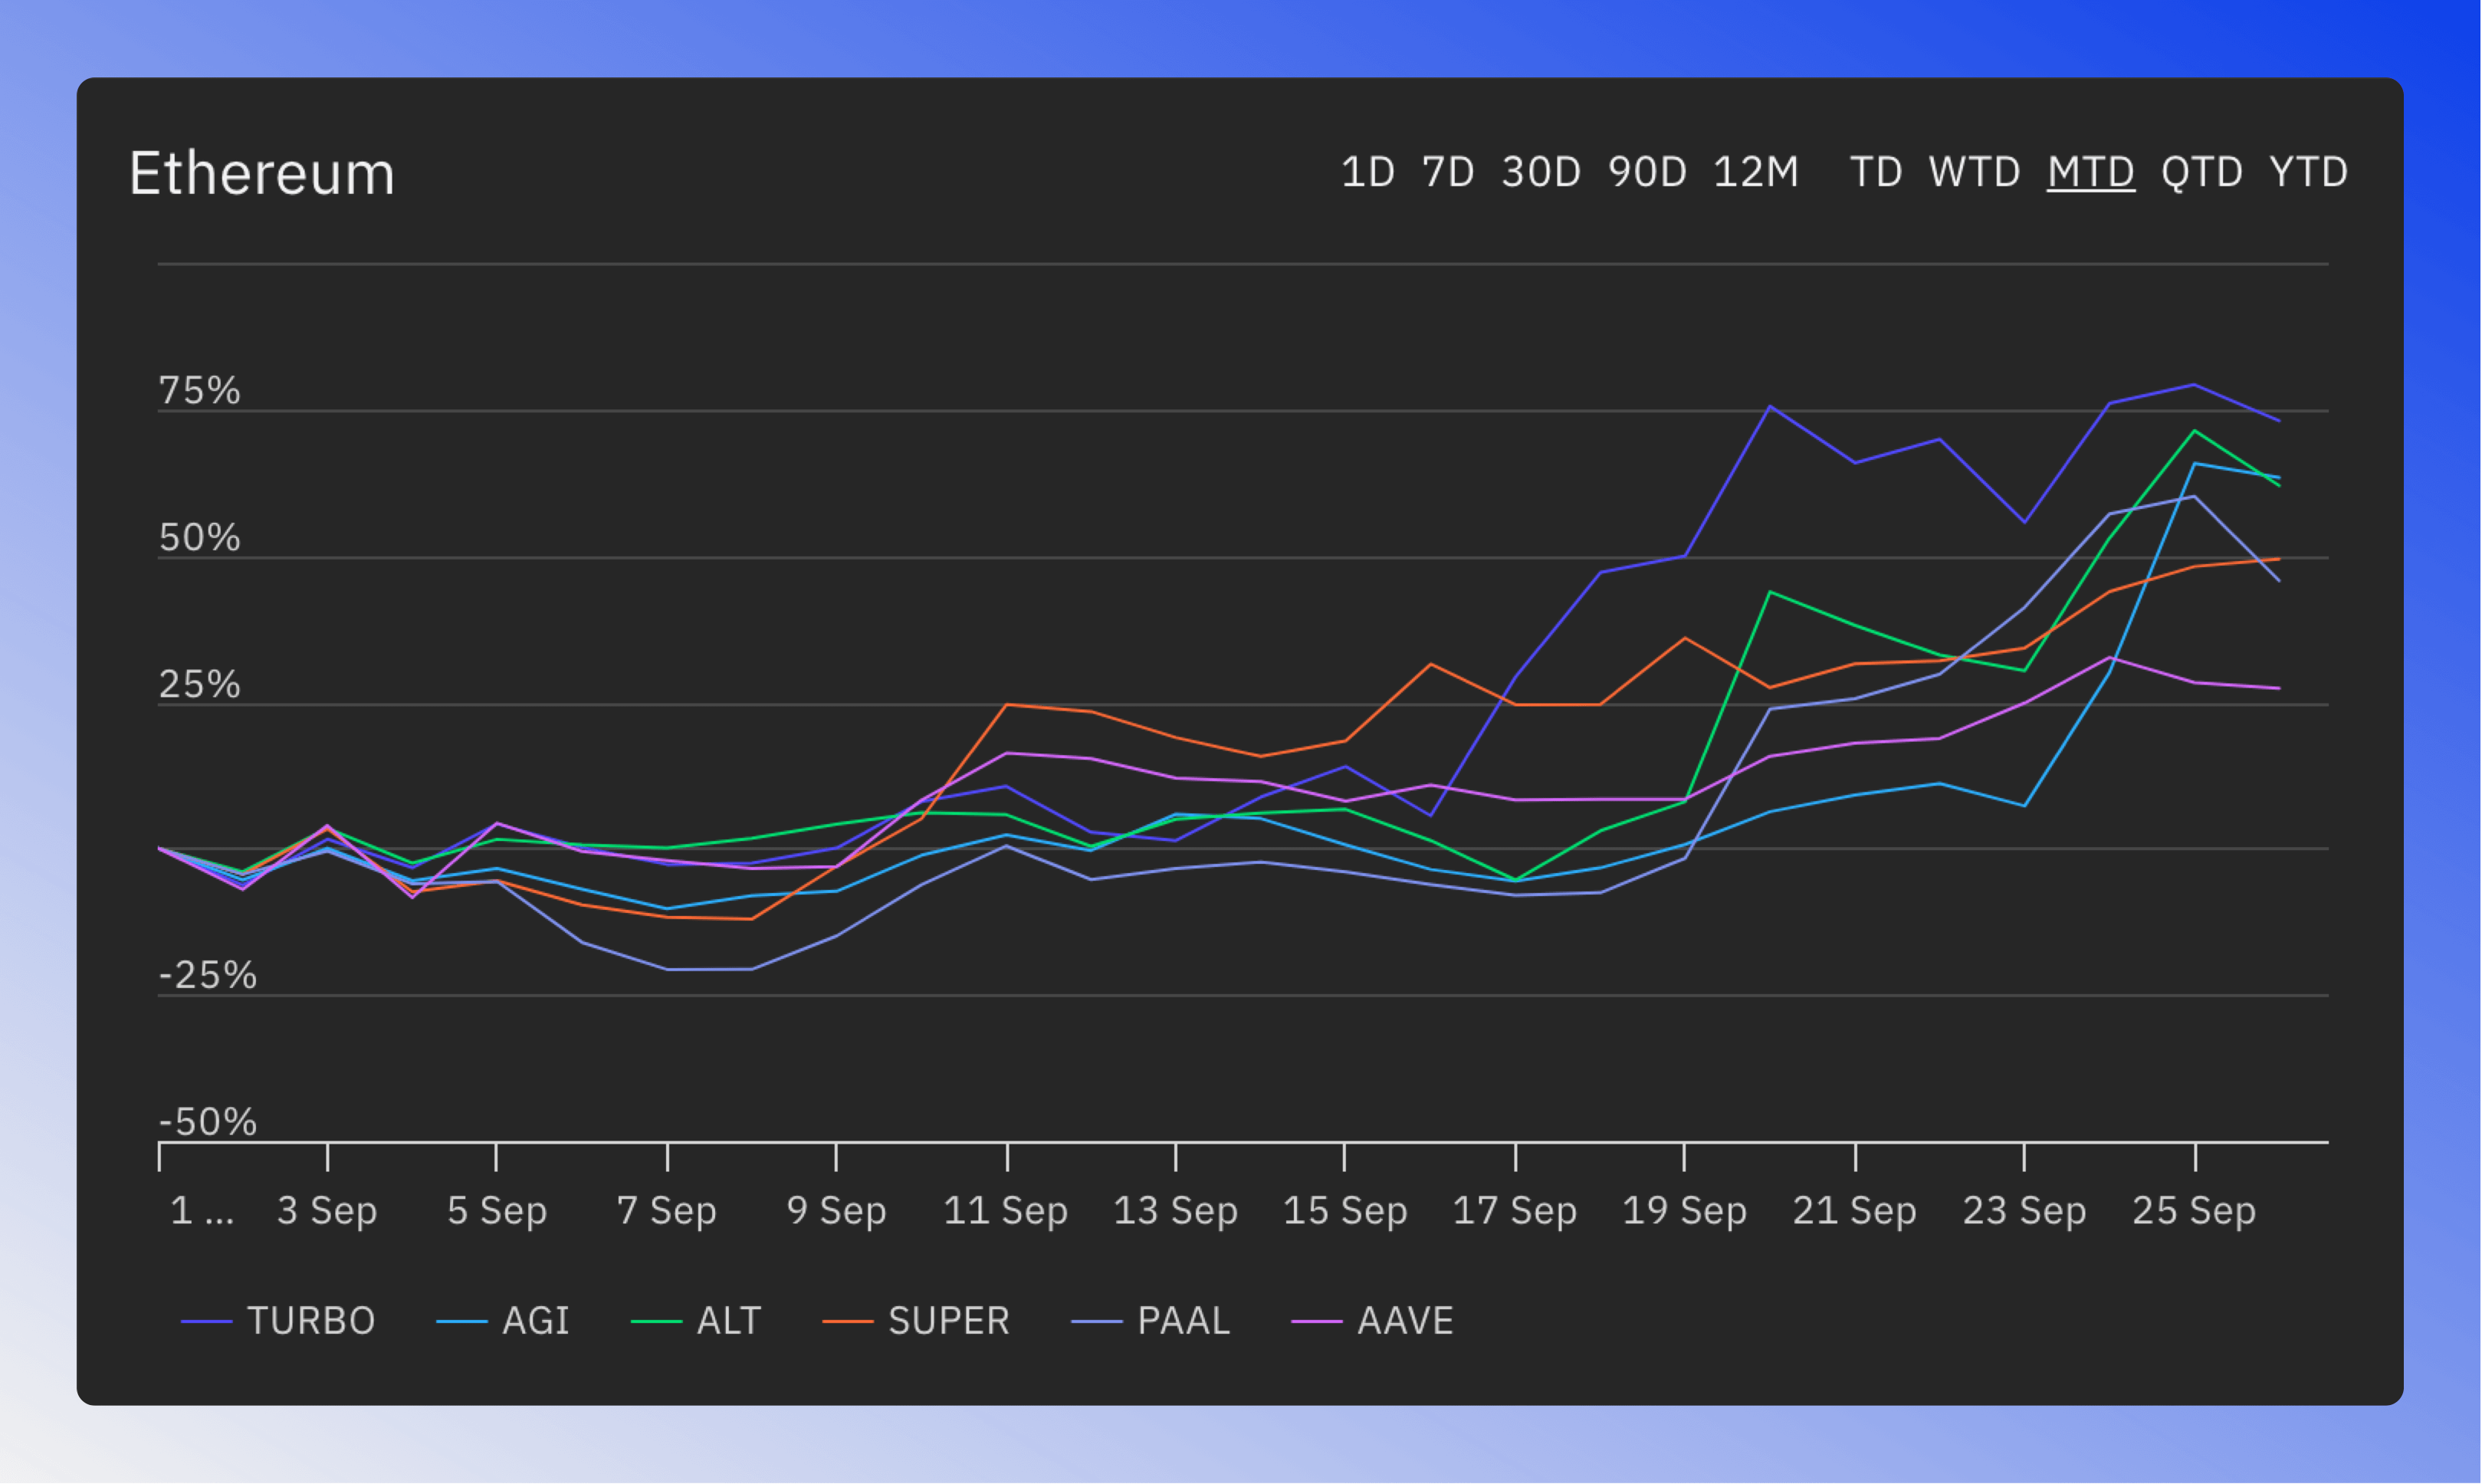The width and height of the screenshot is (2482, 1484).
Task: Click the 50% y-axis label
Action: pos(200,538)
